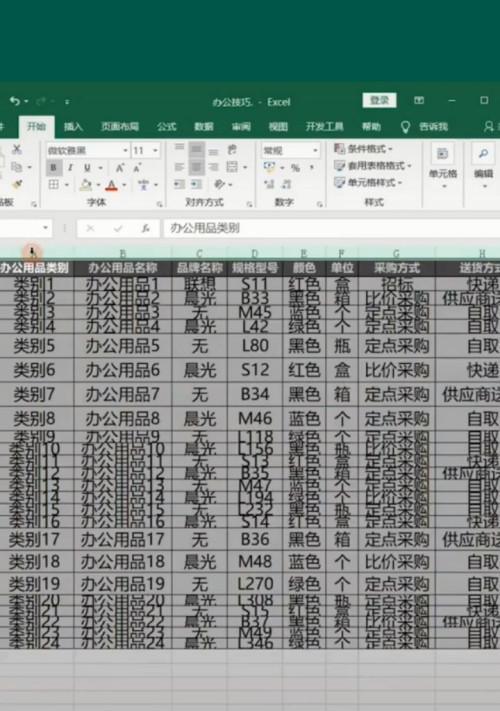Viewport: 500px width, 711px height.
Task: Click the text Orientation icon
Action: (x=219, y=184)
